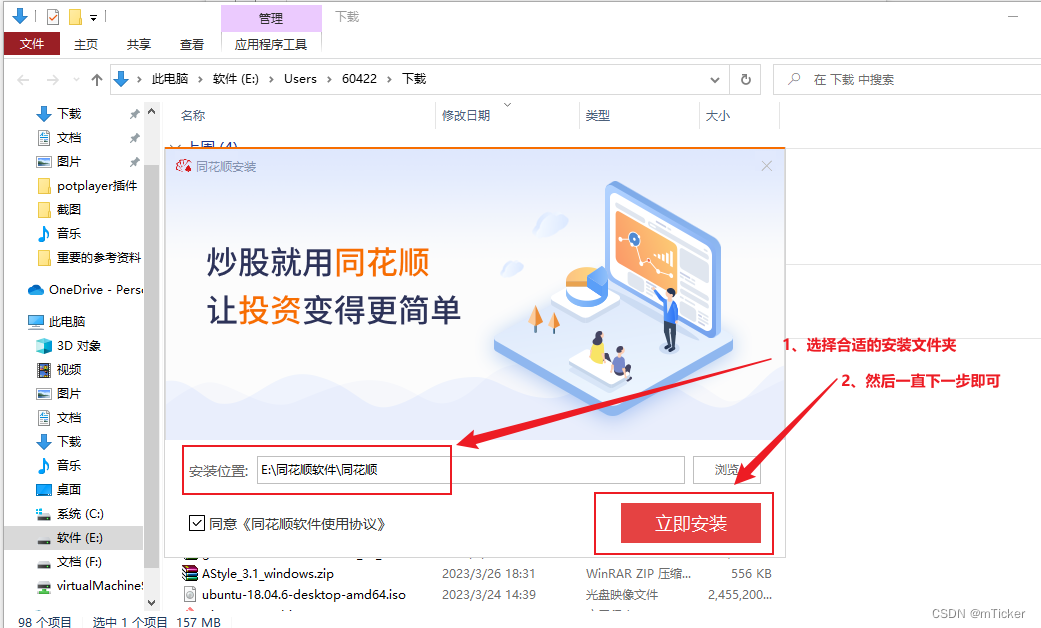Click the blue down-arrow quick access icon
This screenshot has height=628, width=1041.
[x=20, y=17]
